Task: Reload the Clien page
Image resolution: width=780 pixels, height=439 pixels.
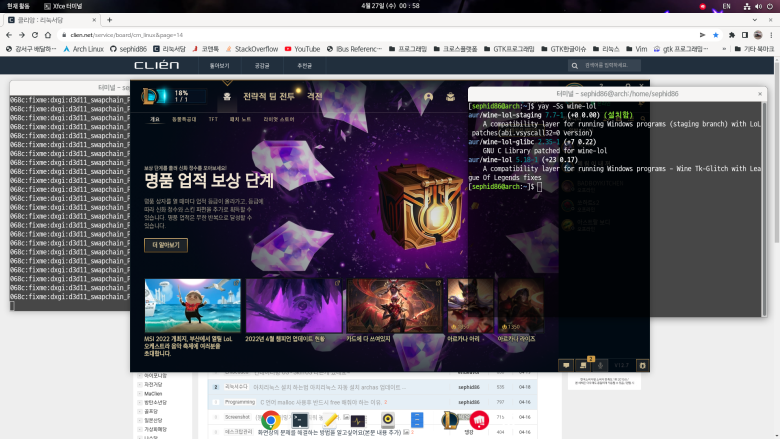Action: pyautogui.click(x=35, y=35)
